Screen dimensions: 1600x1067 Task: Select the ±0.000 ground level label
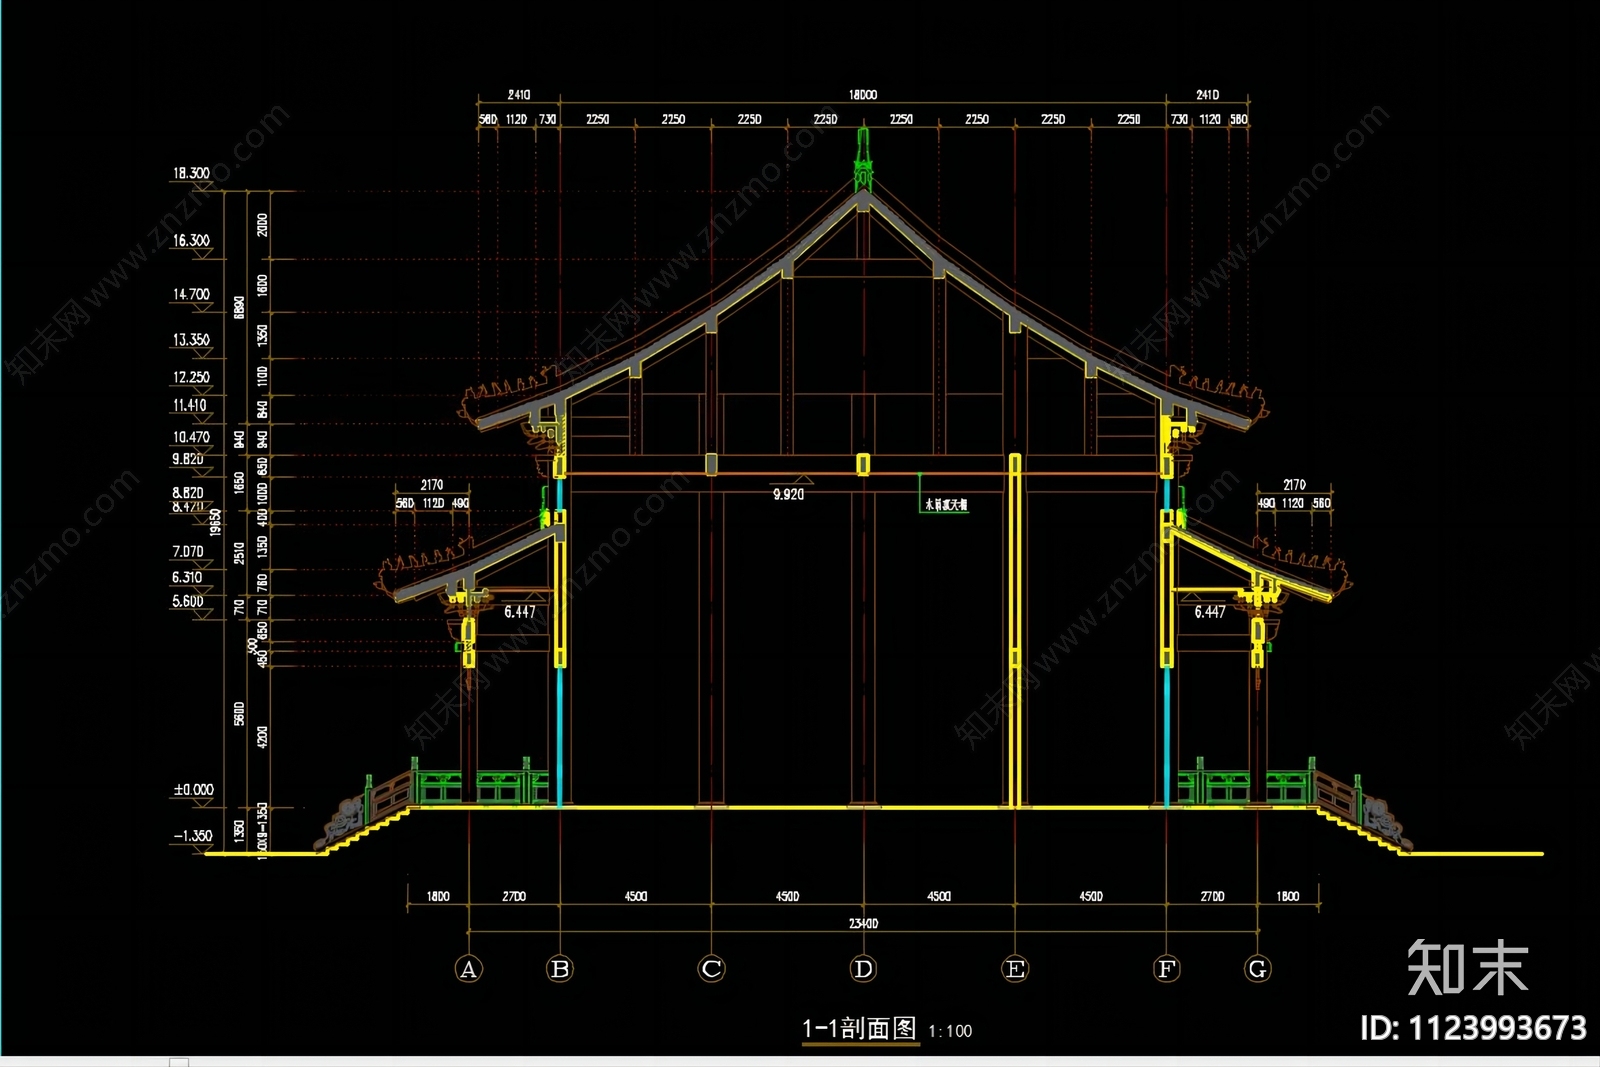coord(193,789)
